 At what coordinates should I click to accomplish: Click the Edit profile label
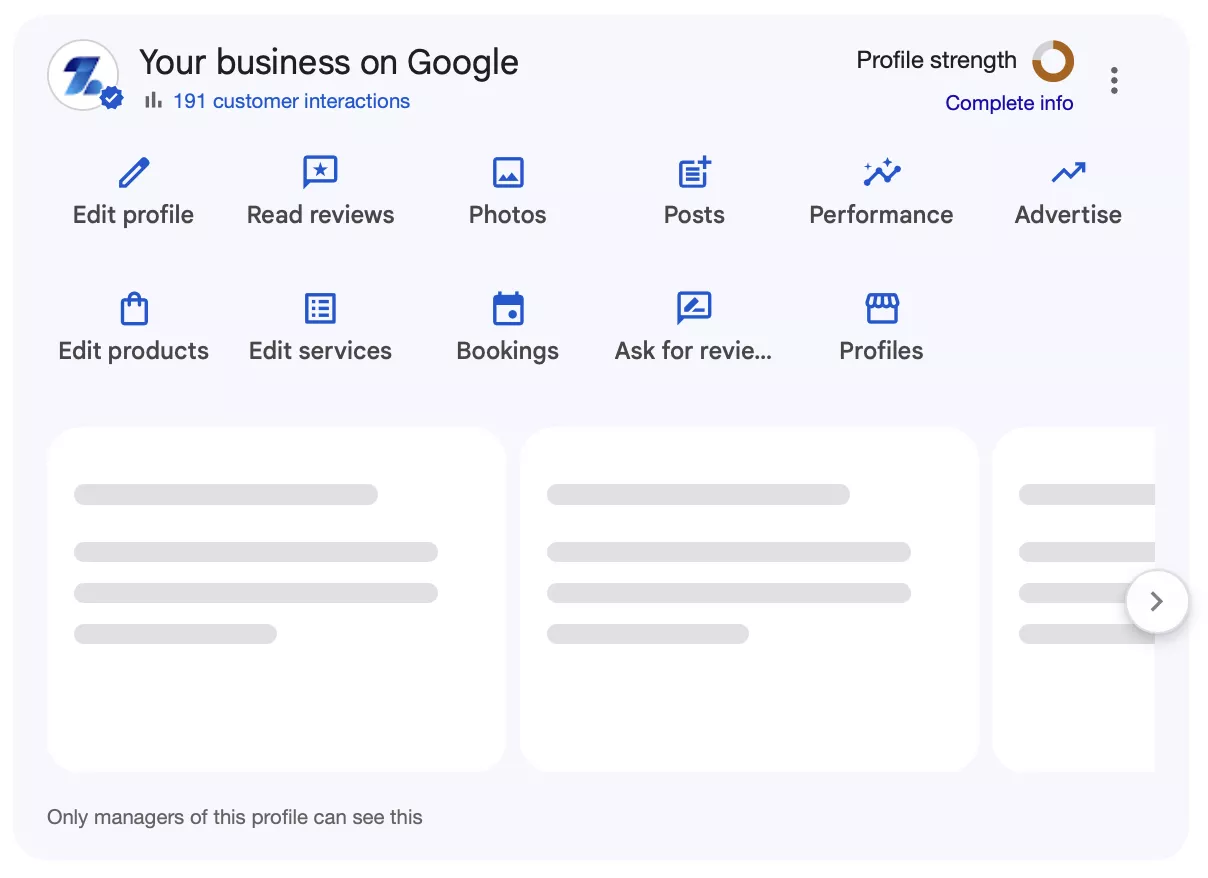coord(134,215)
